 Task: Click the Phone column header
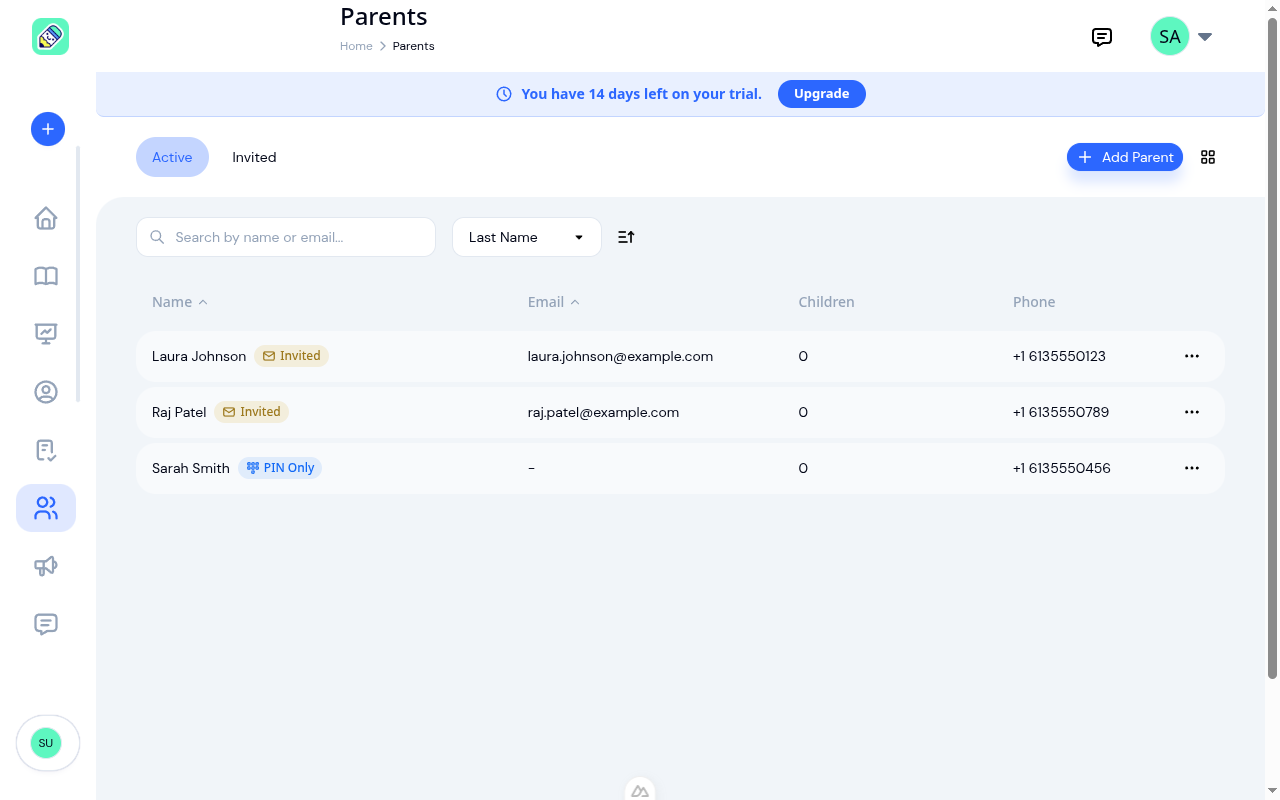coord(1034,302)
